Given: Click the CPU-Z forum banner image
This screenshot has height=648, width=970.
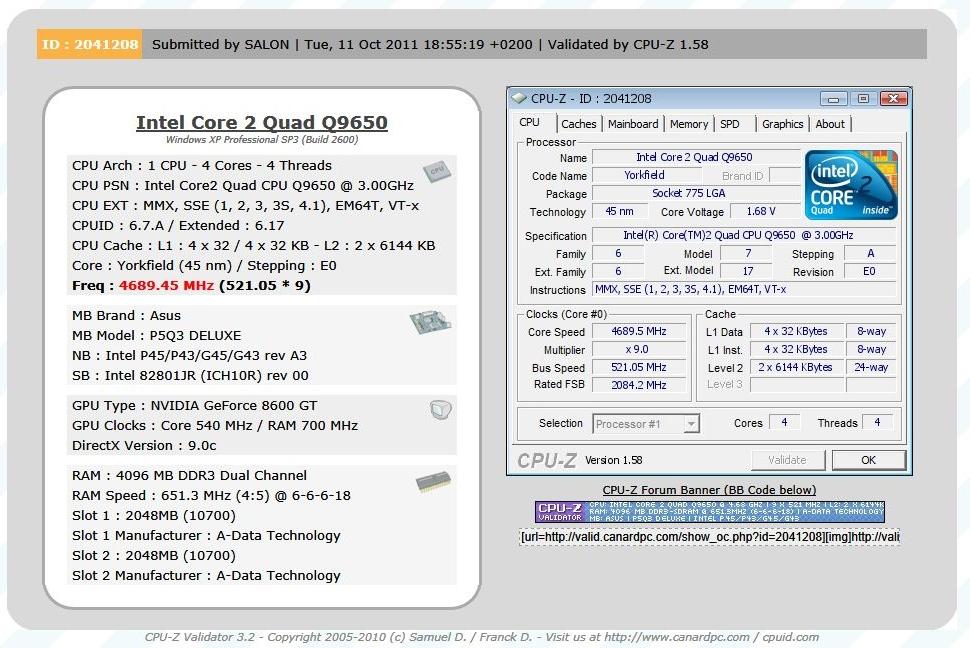Looking at the screenshot, I should pos(710,512).
